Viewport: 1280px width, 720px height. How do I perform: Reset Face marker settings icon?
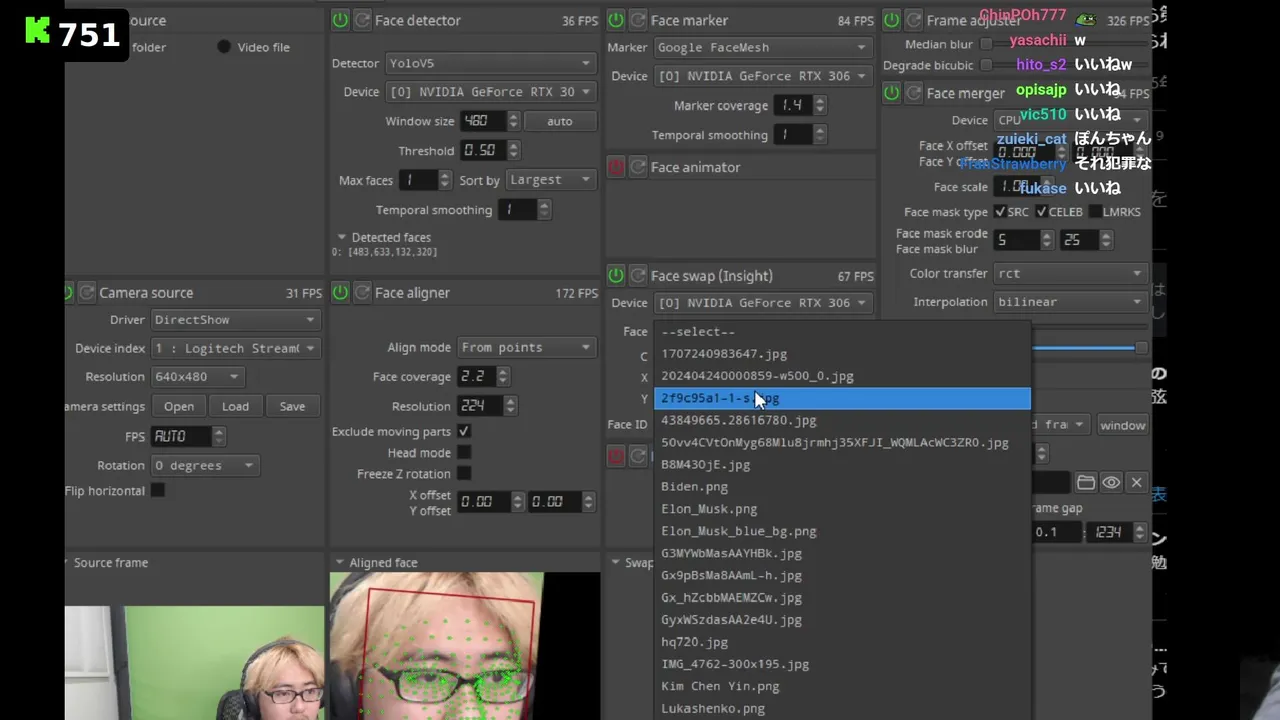(x=638, y=20)
